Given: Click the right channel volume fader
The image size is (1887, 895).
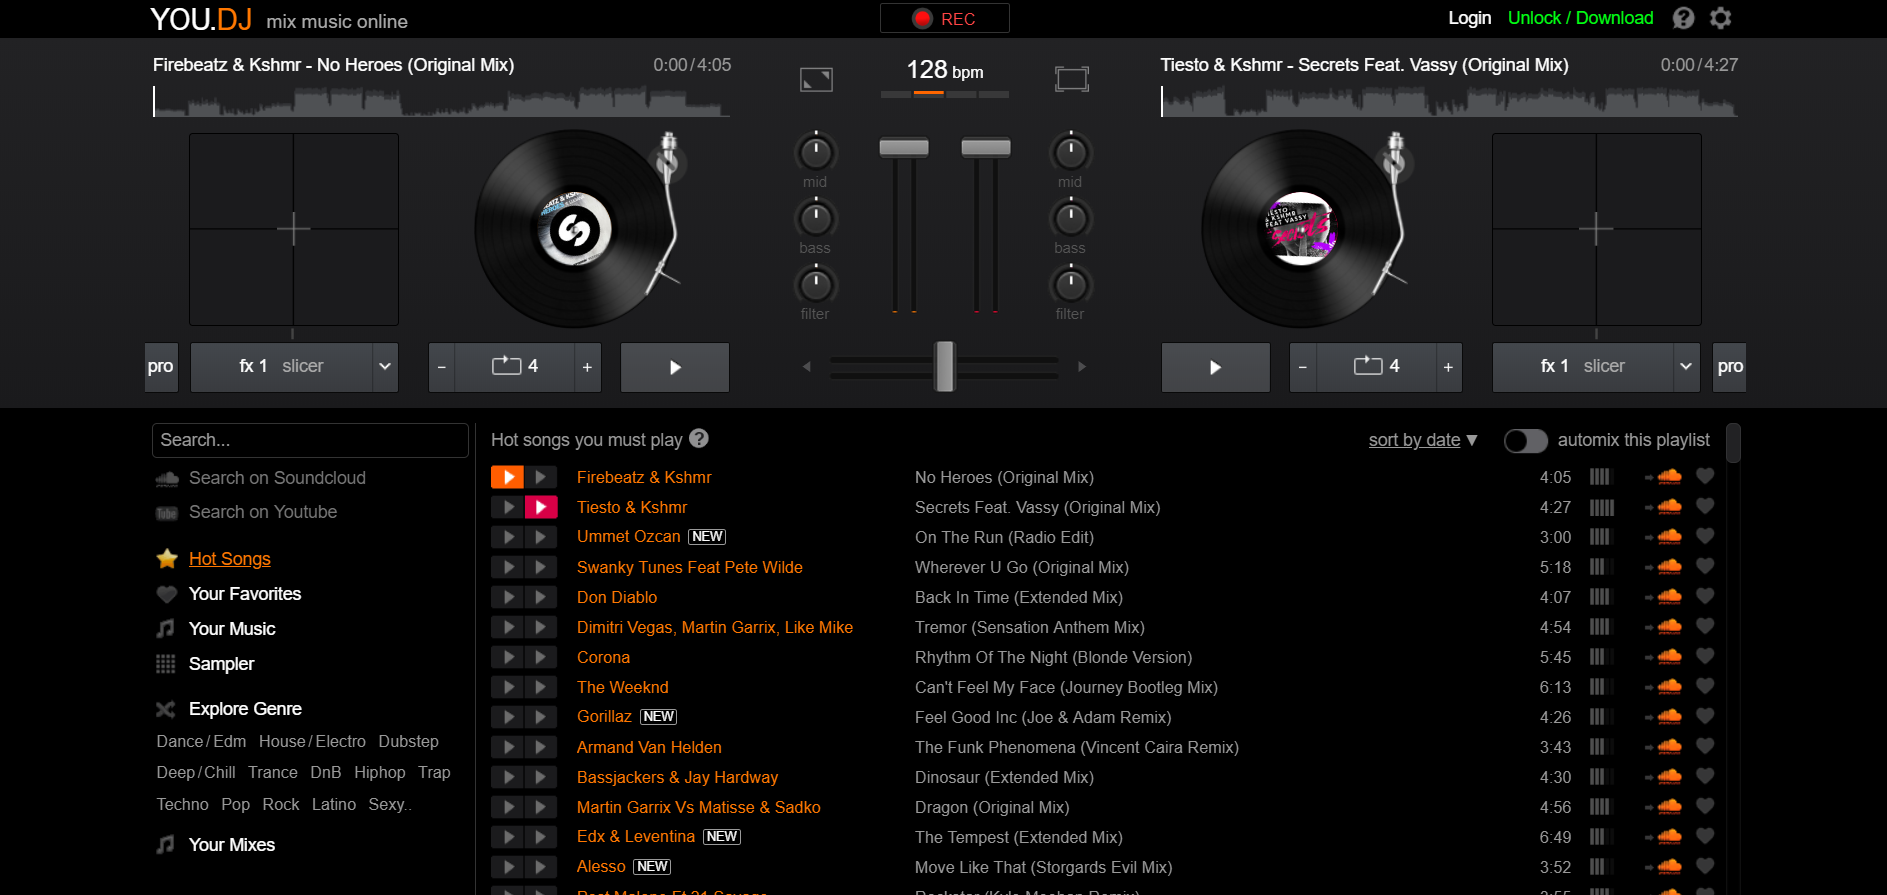Looking at the screenshot, I should click(986, 148).
